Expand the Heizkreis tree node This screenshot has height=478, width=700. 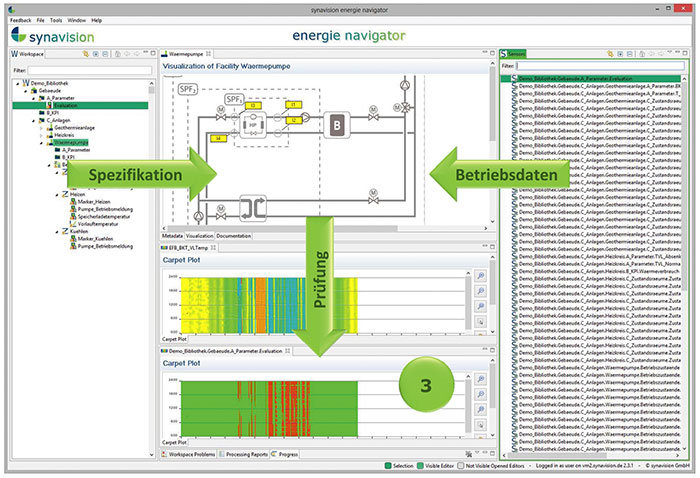tap(42, 135)
